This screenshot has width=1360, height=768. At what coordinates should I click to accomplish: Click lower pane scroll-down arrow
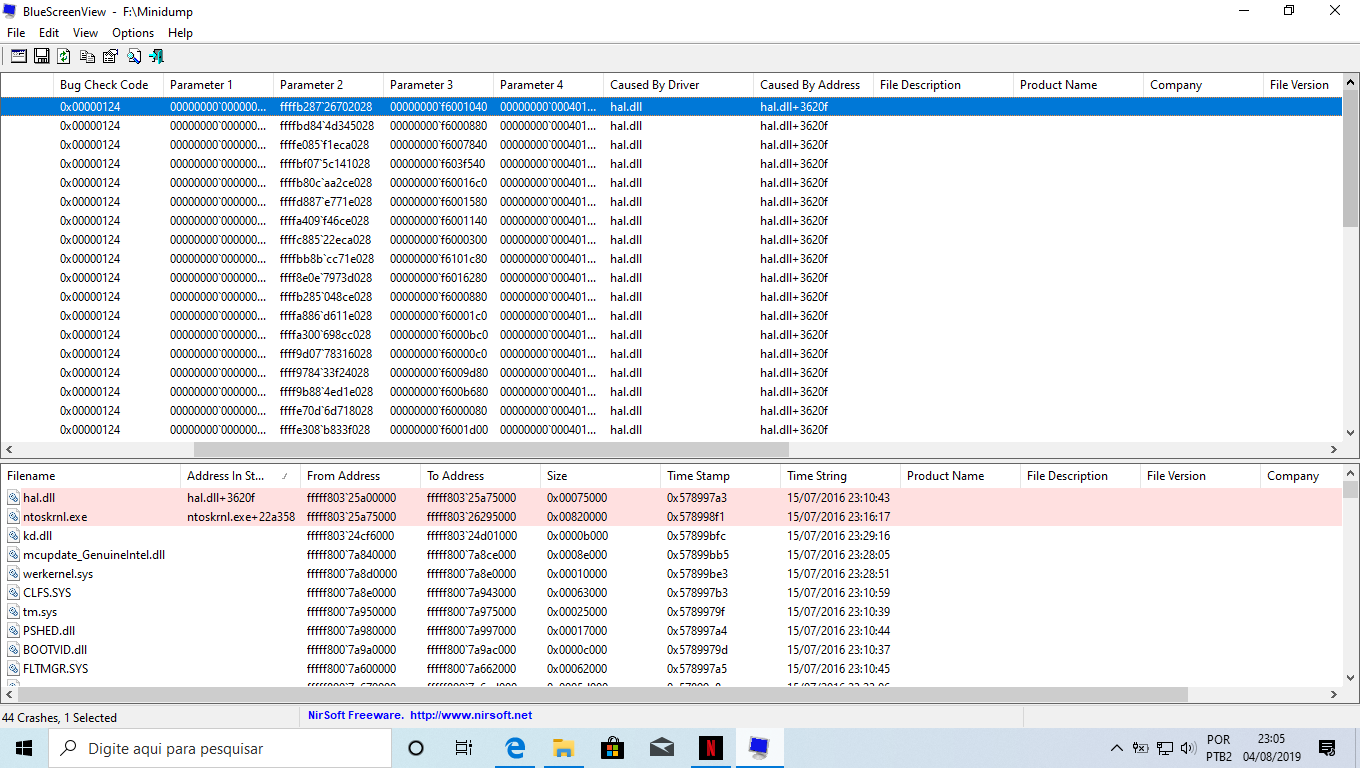click(x=1351, y=677)
